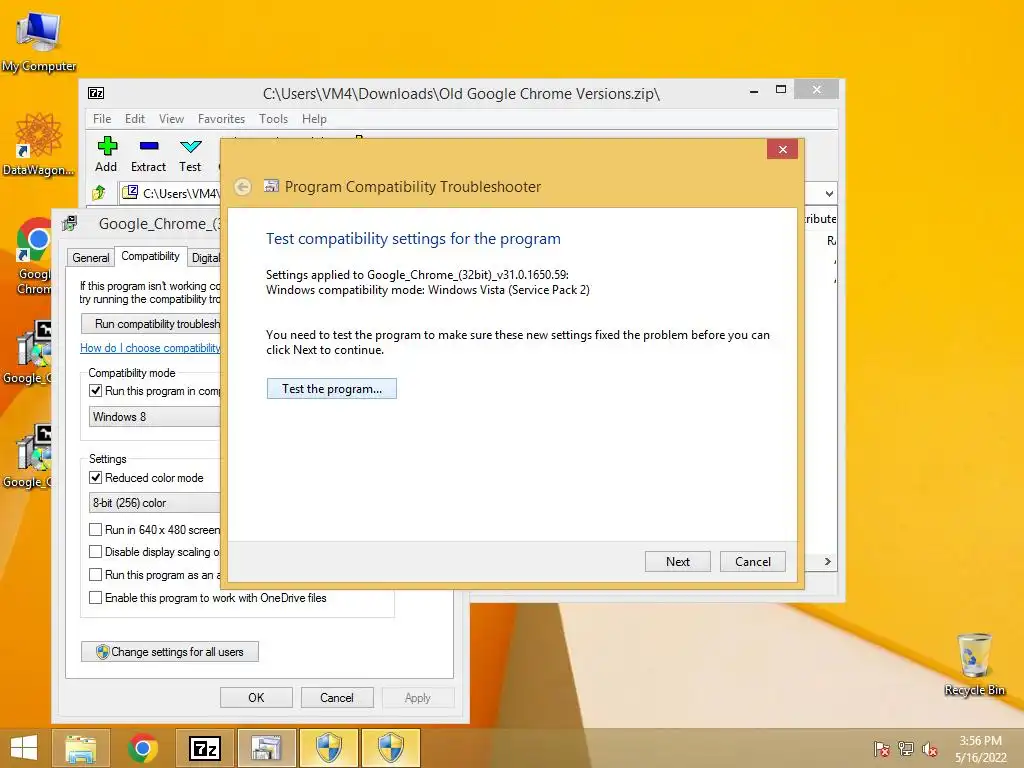Click Next in the troubleshooter

click(x=677, y=562)
